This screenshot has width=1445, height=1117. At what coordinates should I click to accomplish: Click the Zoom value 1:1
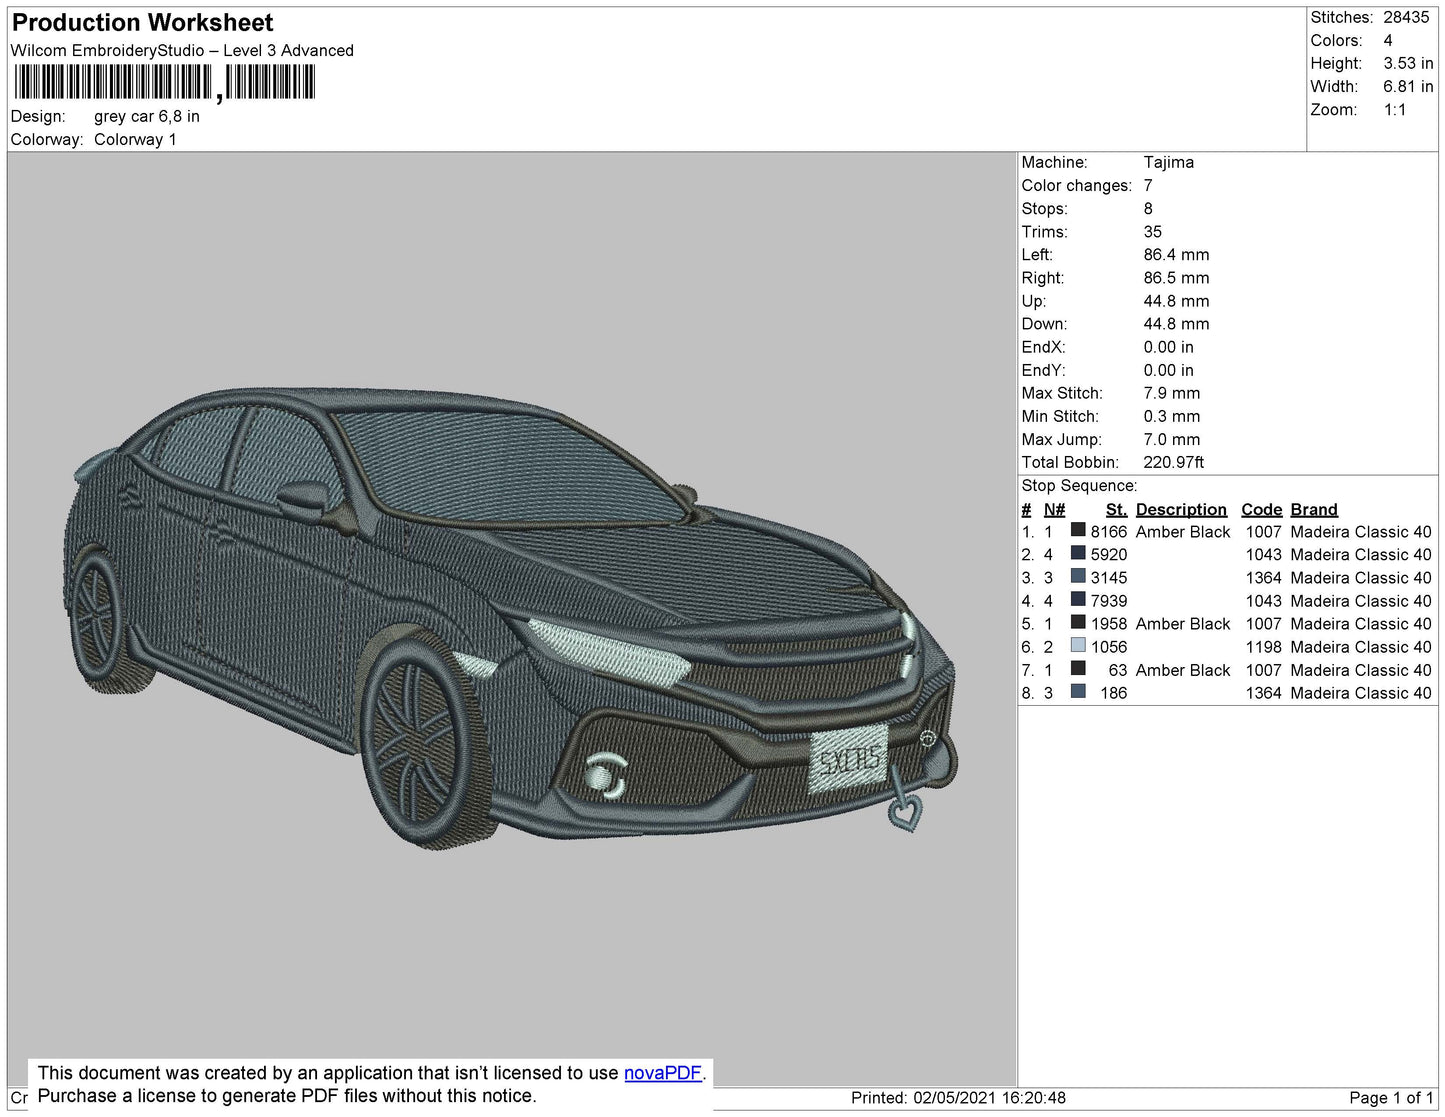[x=1395, y=110]
